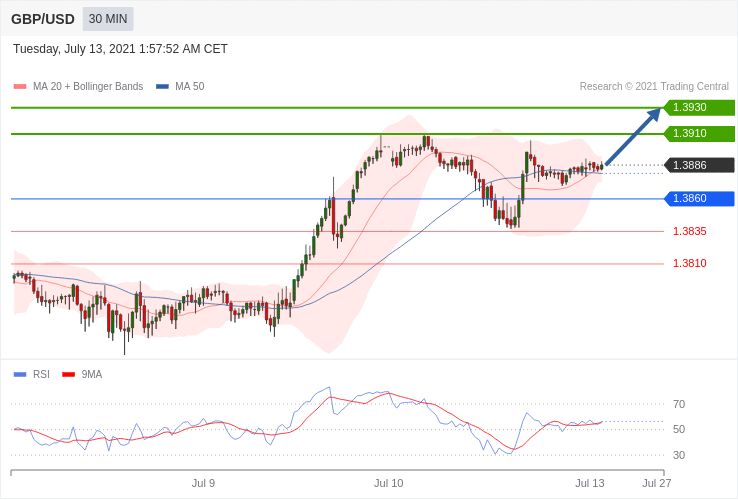Click the 1.3910 resistance price tag
The image size is (738, 500).
[699, 133]
